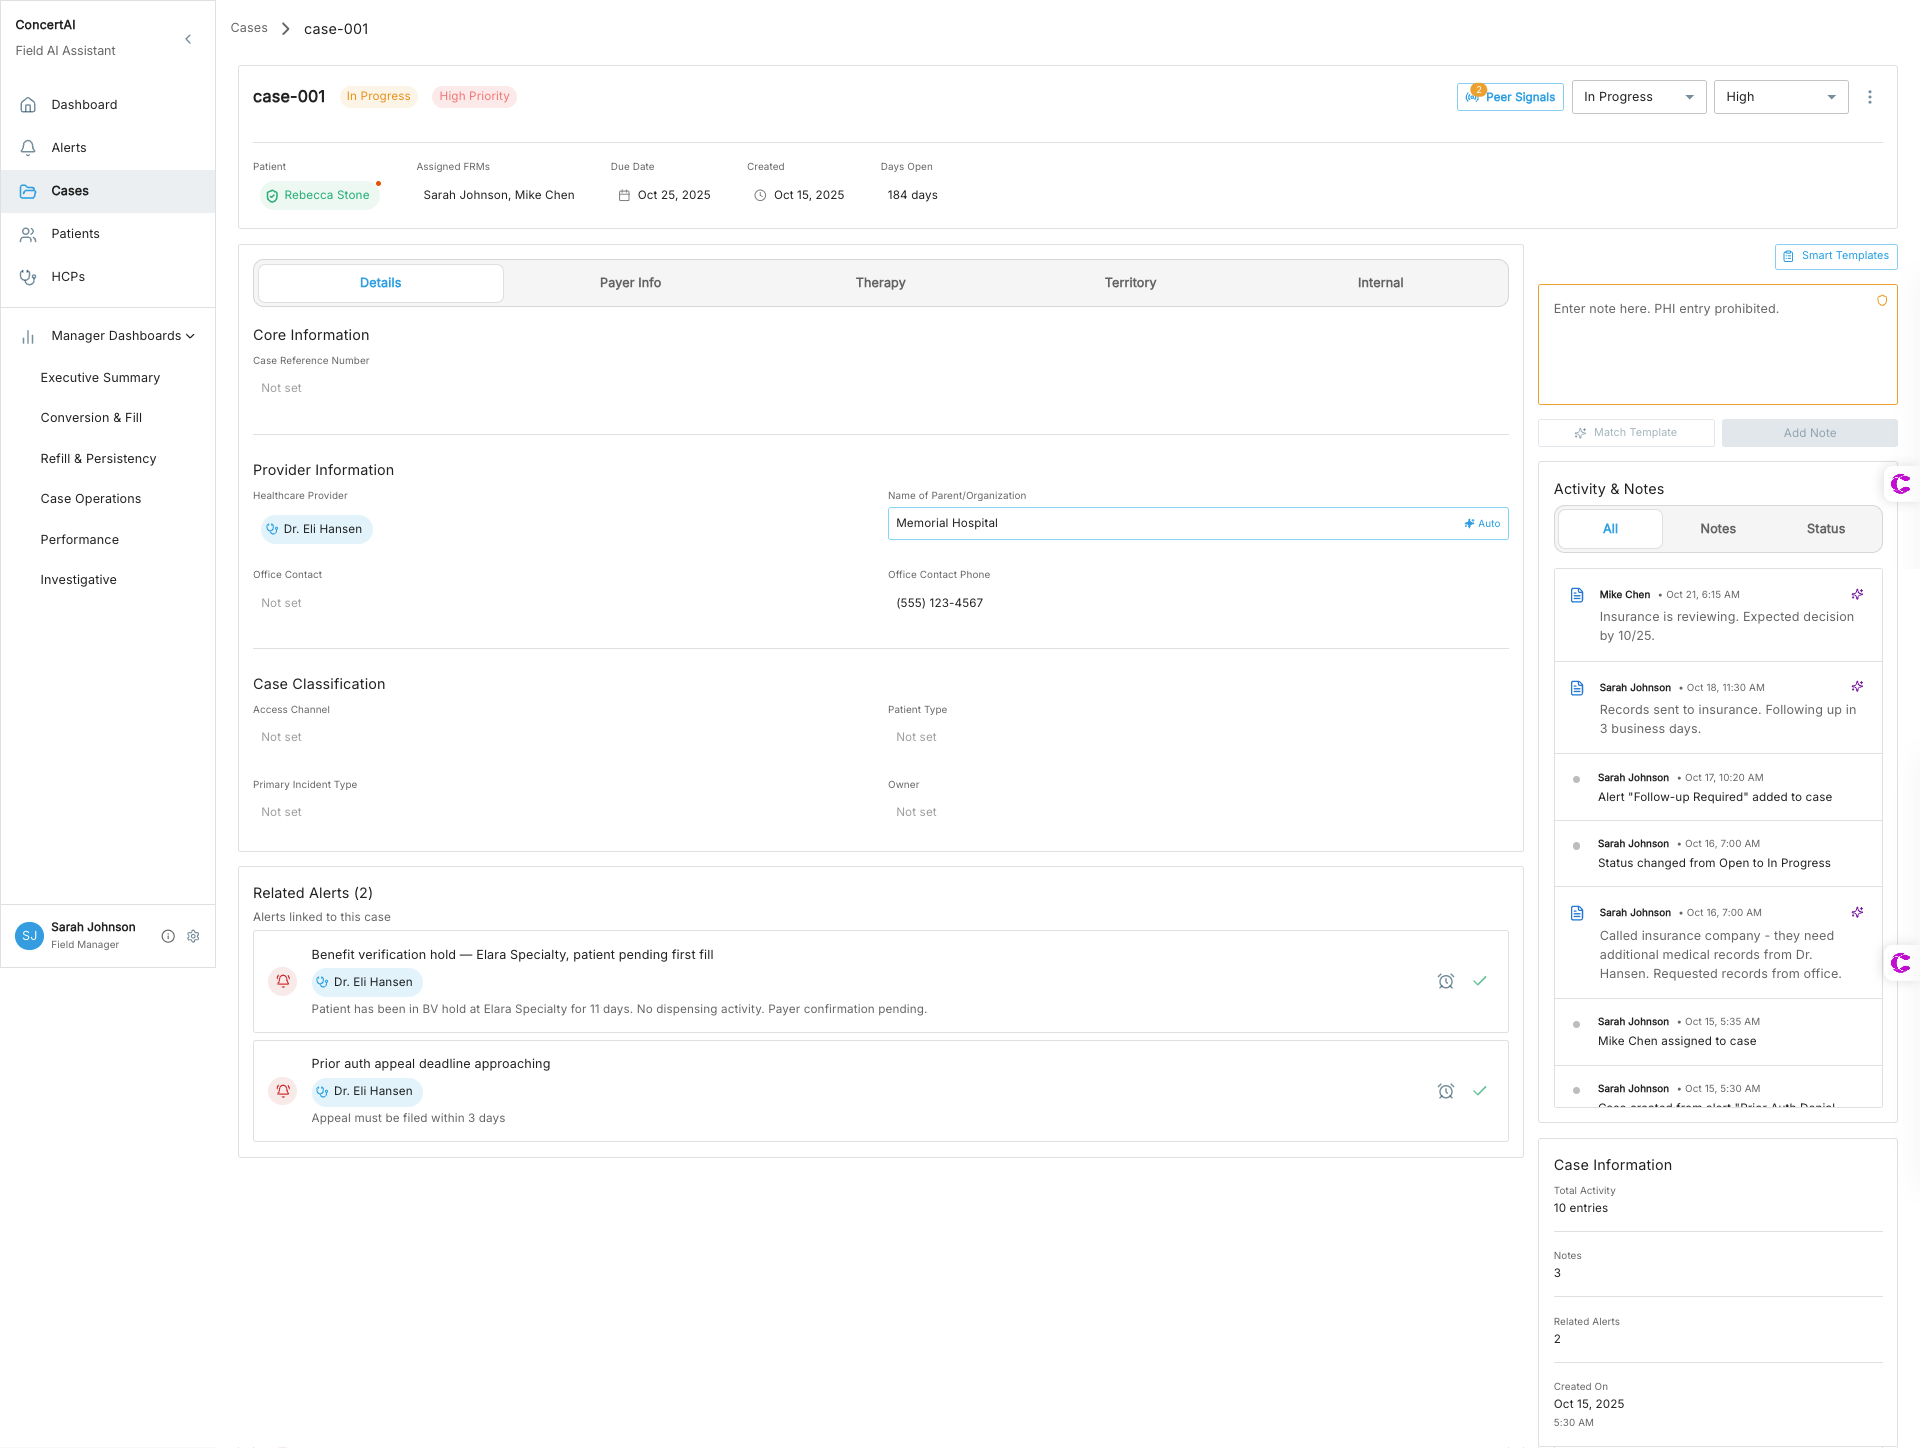Viewport: 1920px width, 1448px height.
Task: Open the High priority dropdown
Action: pos(1780,97)
